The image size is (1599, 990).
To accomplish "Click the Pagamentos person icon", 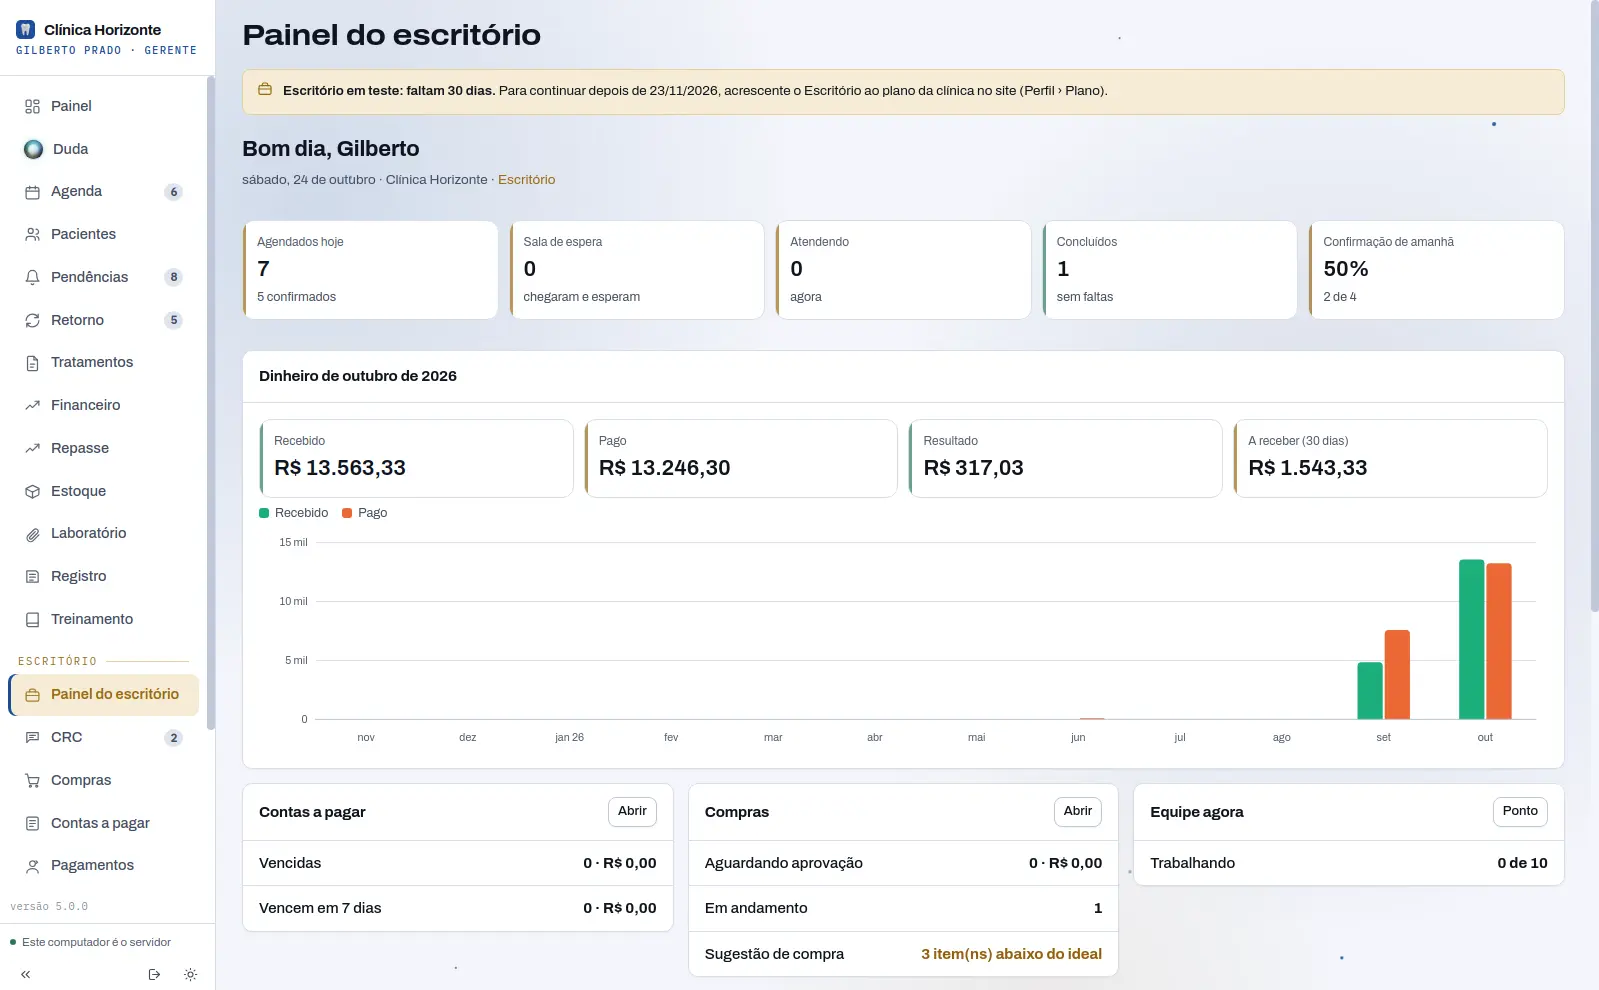I will tap(32, 866).
